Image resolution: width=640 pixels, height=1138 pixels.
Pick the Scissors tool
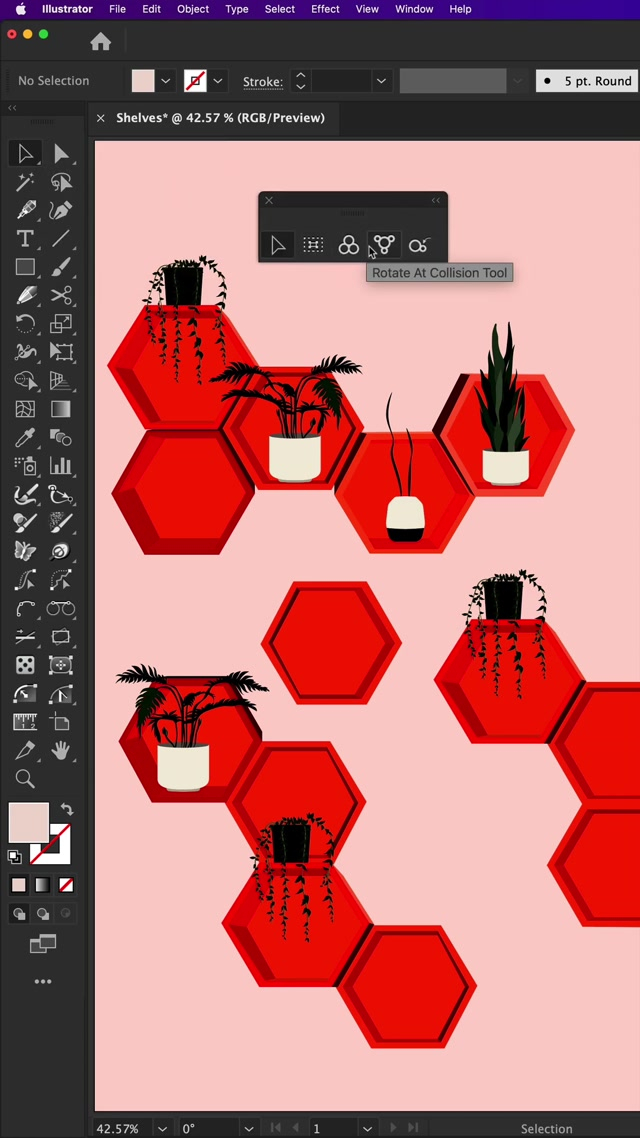pos(61,296)
